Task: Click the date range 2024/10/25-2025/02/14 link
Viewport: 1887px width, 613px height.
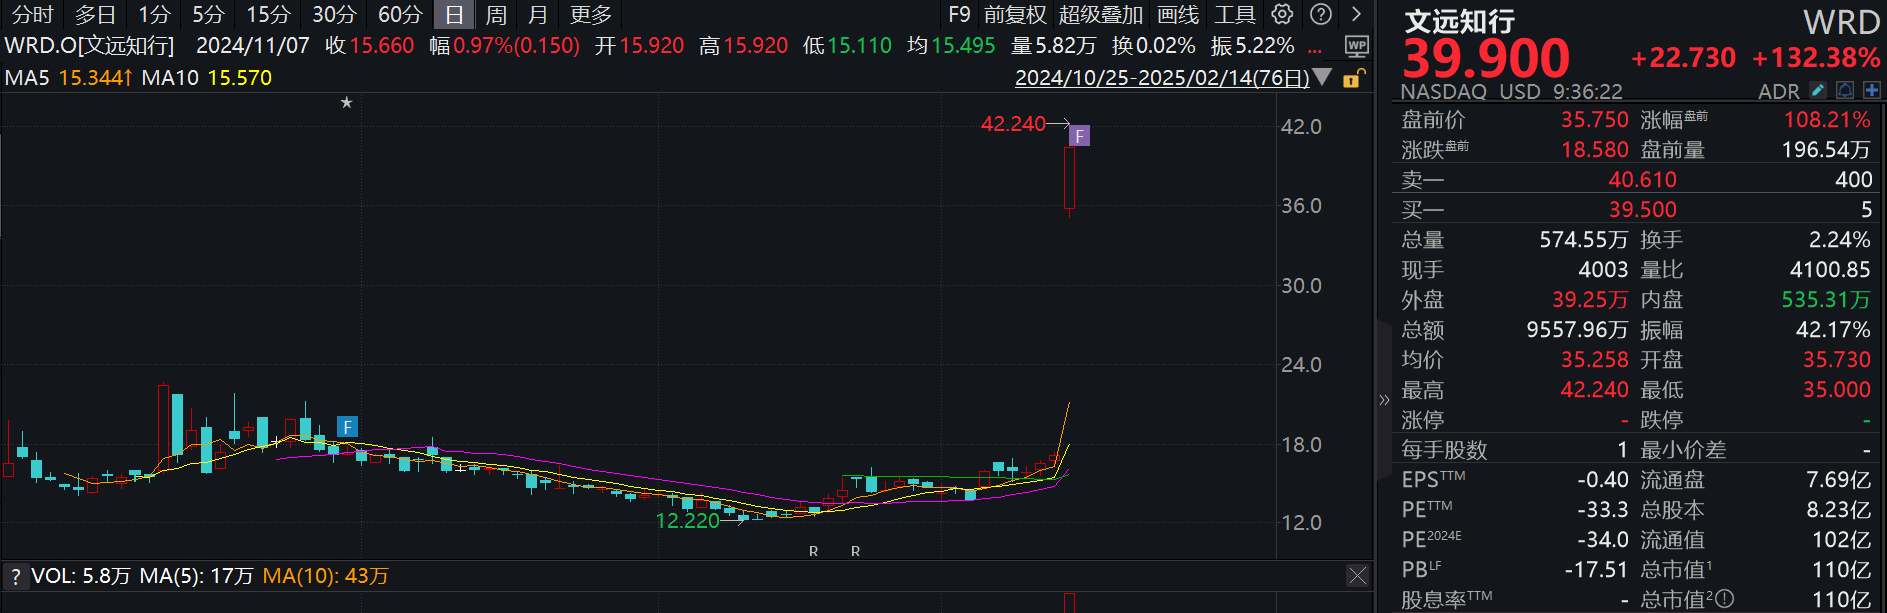Action: pyautogui.click(x=1162, y=78)
